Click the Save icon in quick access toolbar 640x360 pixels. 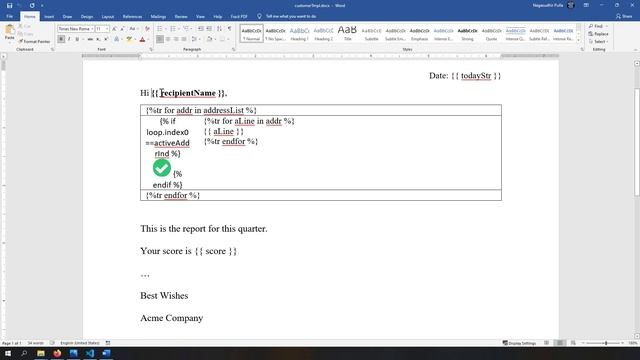click(9, 5)
